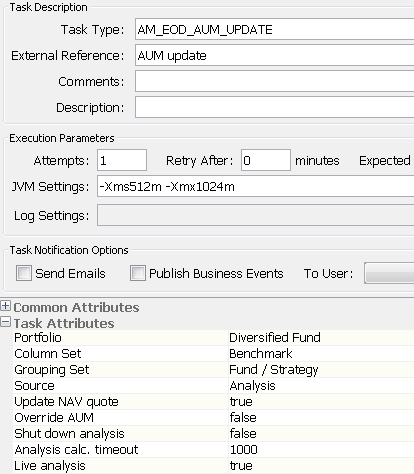Click the Task Type field
This screenshot has height=474, width=414.
[274, 30]
